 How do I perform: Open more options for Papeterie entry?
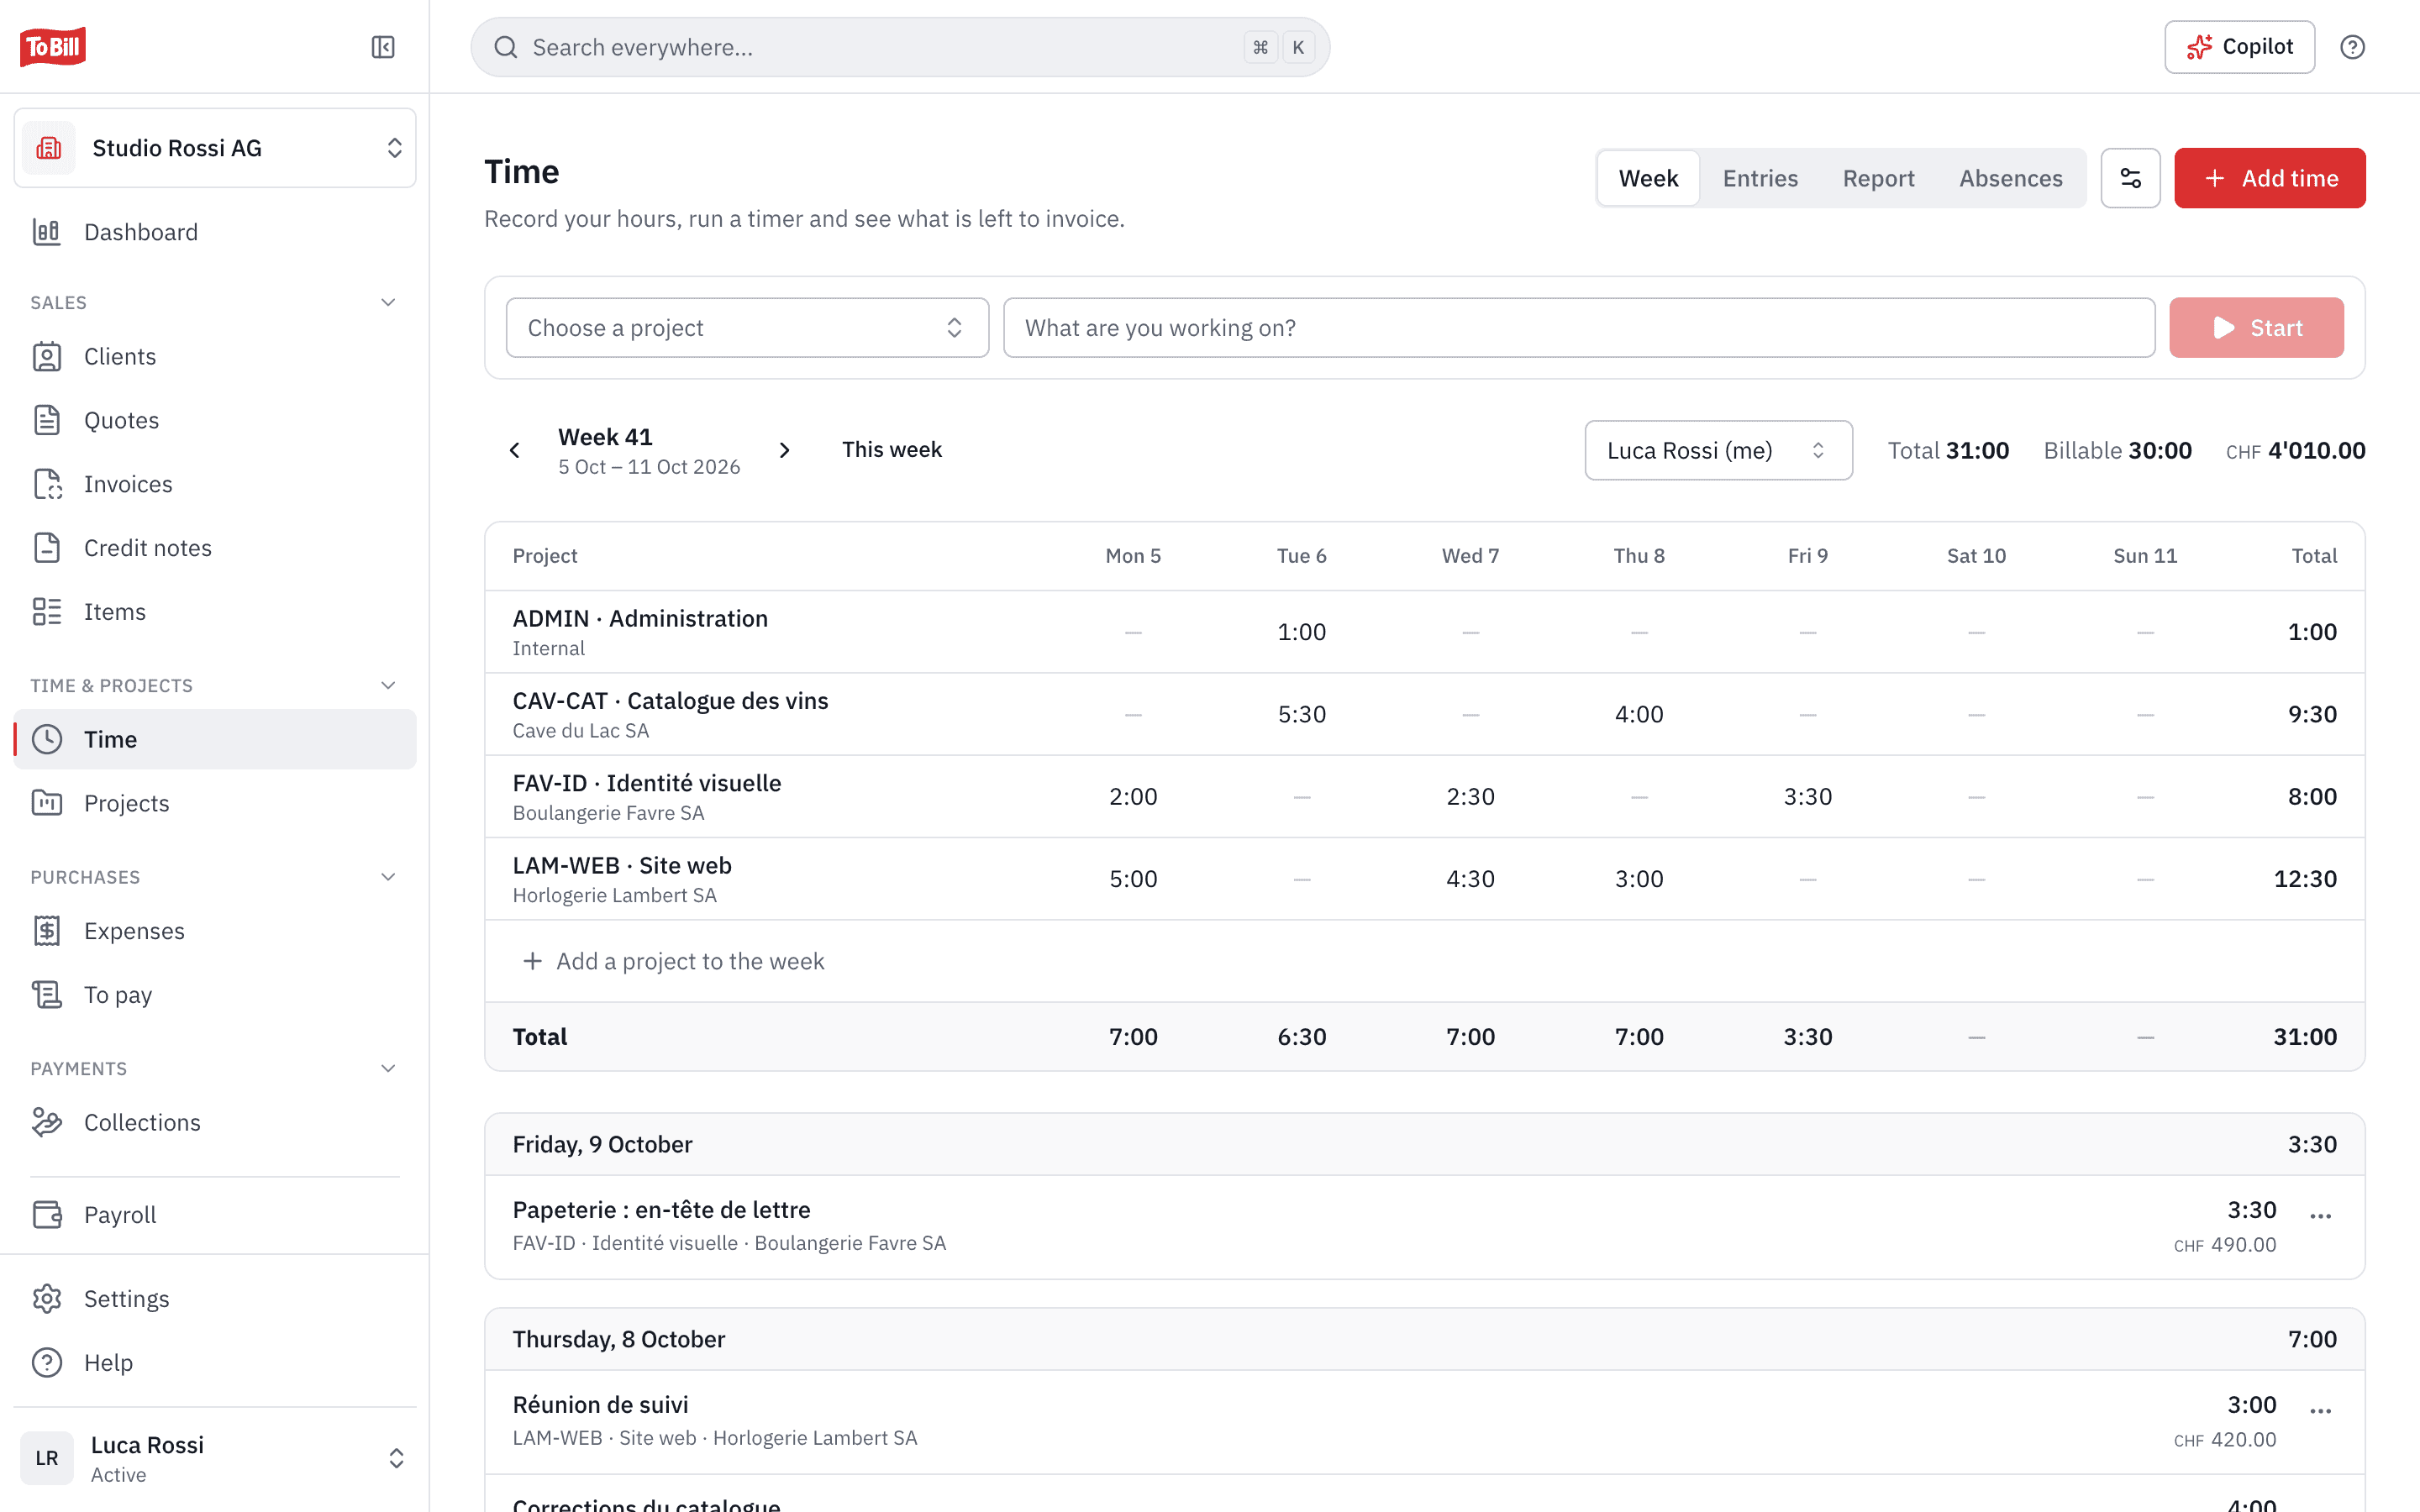(2320, 1216)
